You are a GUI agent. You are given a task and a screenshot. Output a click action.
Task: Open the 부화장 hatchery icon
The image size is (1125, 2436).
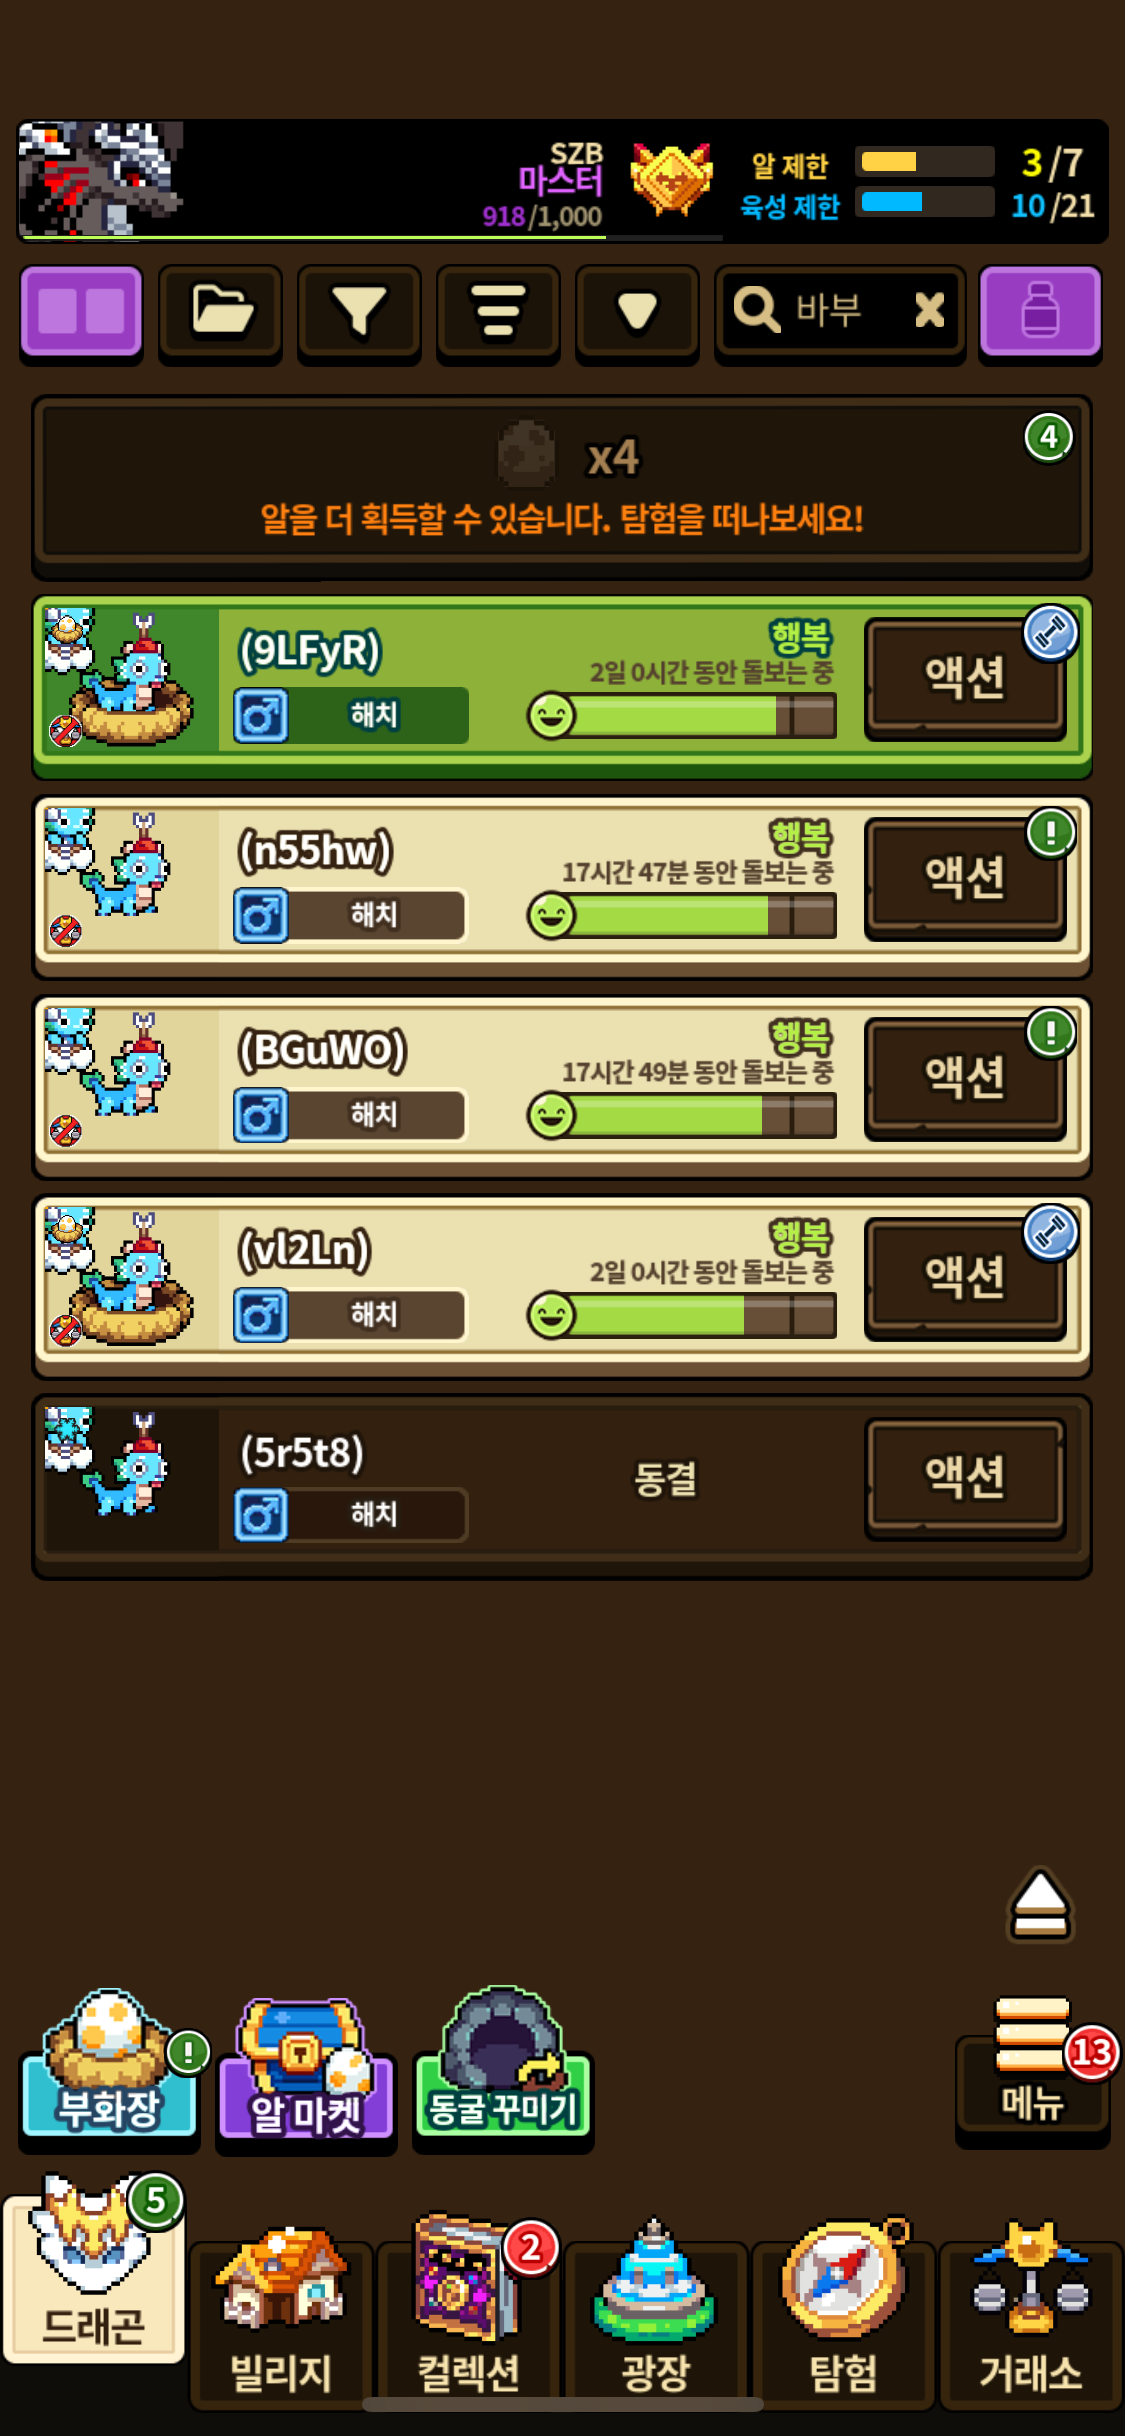coord(108,2065)
